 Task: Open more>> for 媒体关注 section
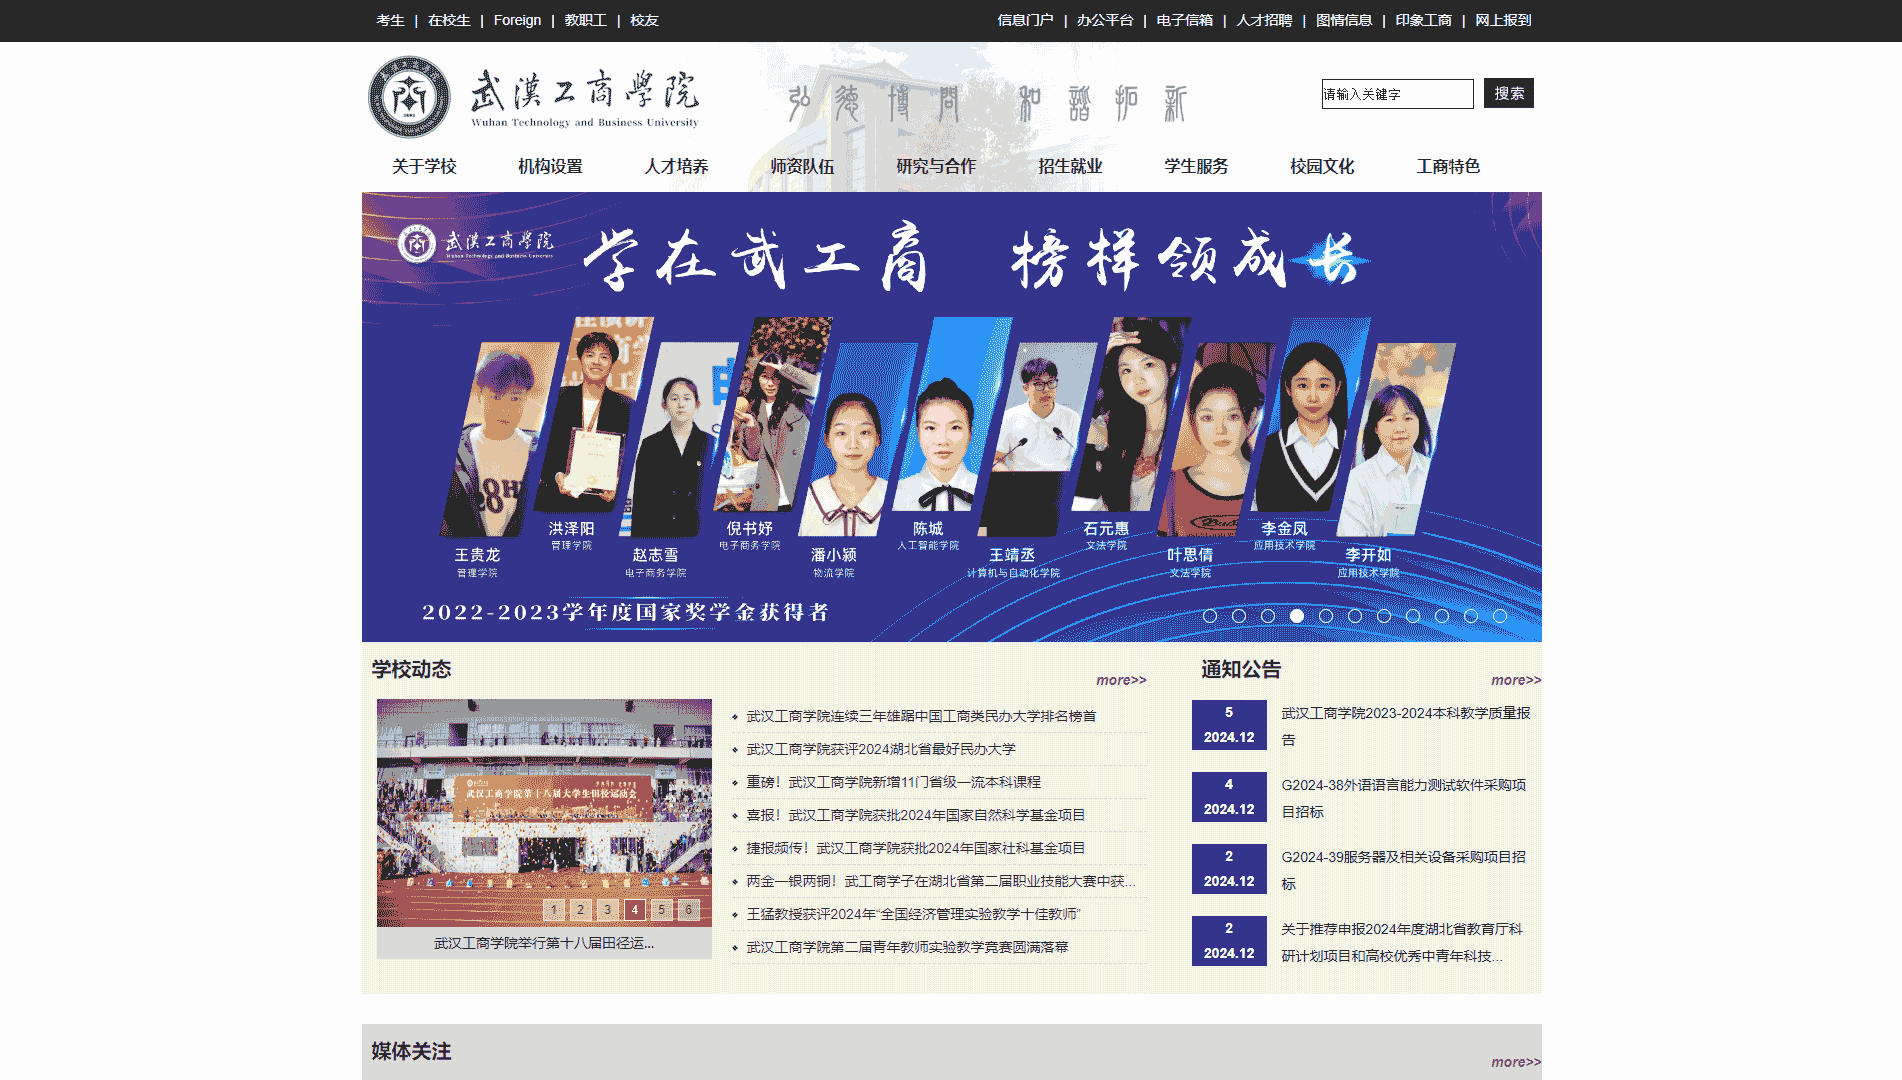click(x=1516, y=1062)
